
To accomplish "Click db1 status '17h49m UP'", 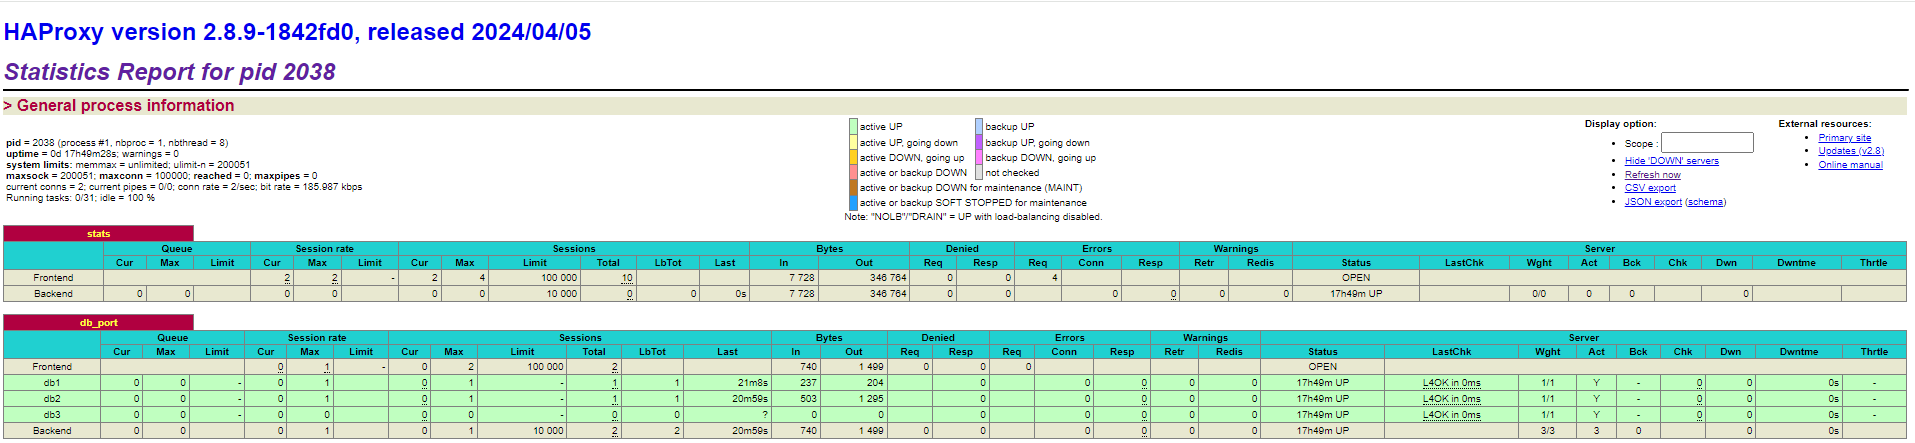I will click(x=1322, y=383).
